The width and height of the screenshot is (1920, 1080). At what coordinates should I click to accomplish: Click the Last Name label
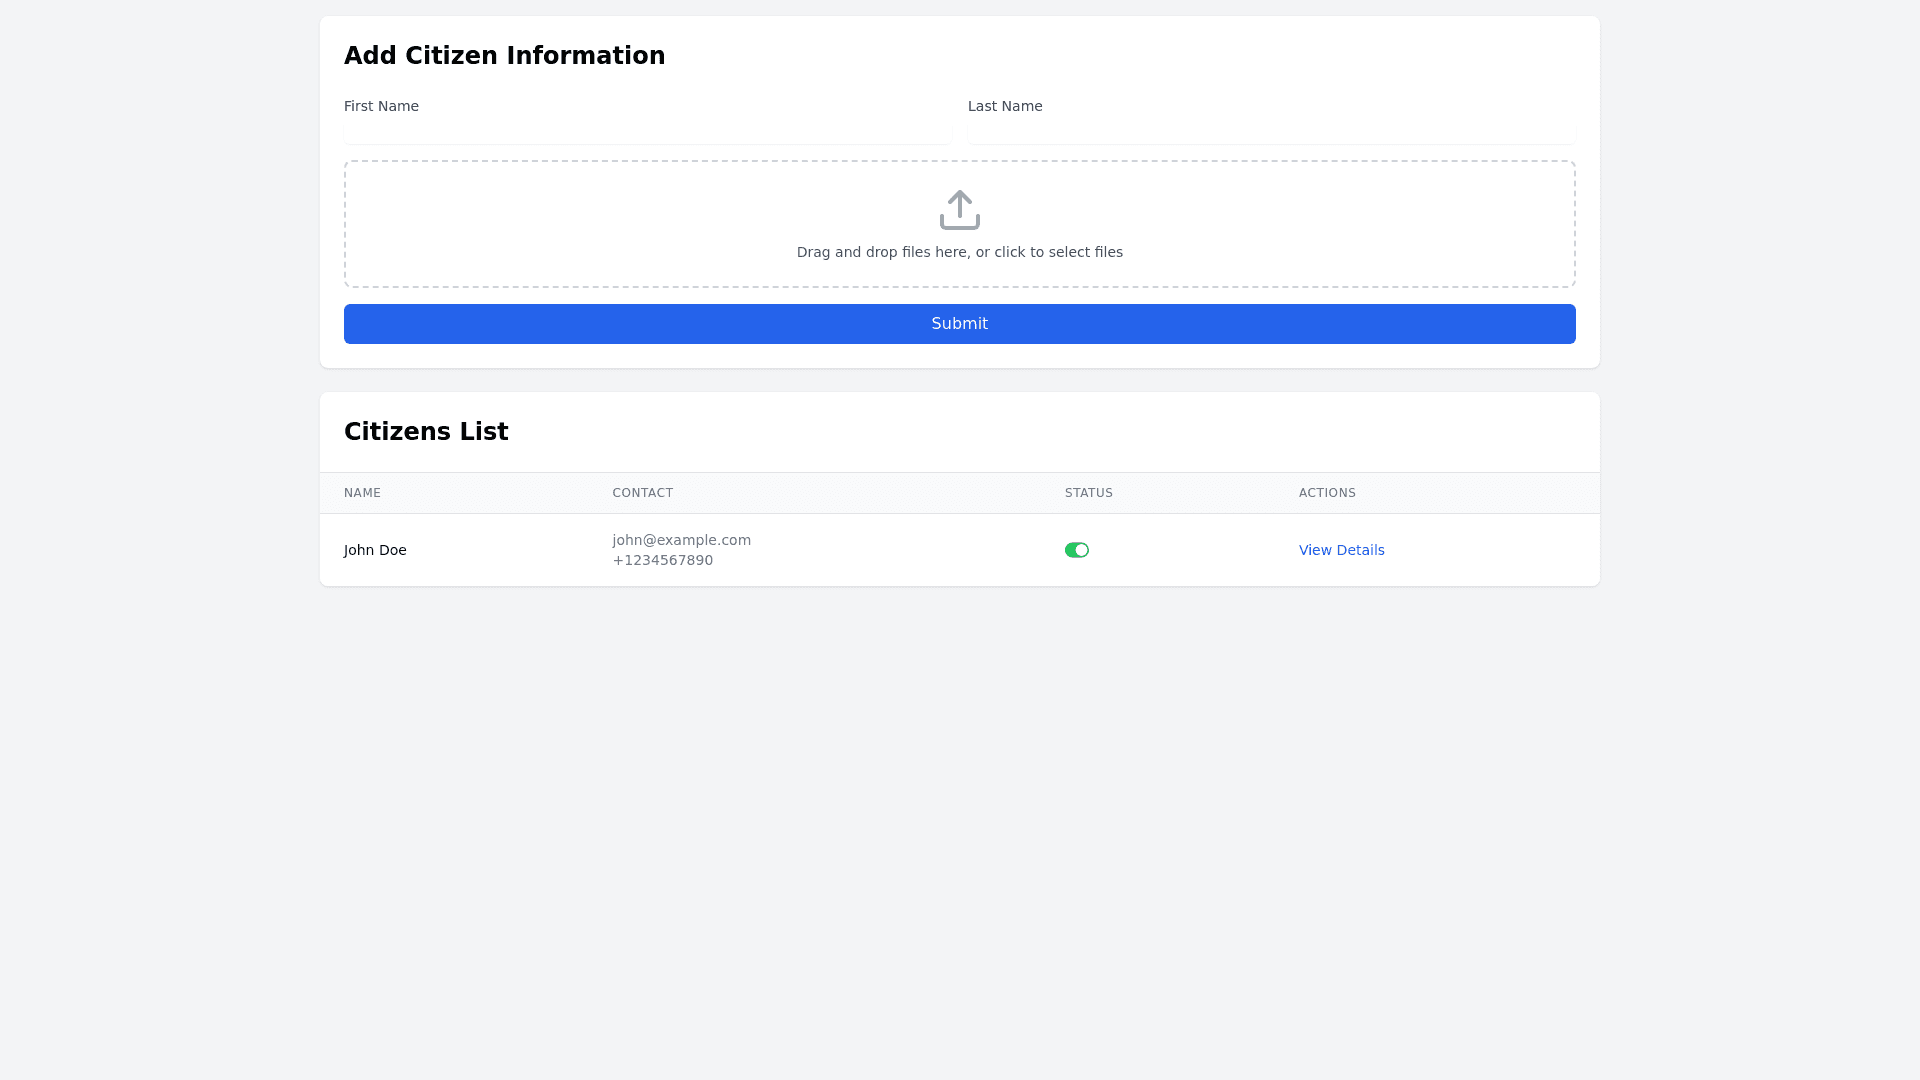(x=1004, y=106)
